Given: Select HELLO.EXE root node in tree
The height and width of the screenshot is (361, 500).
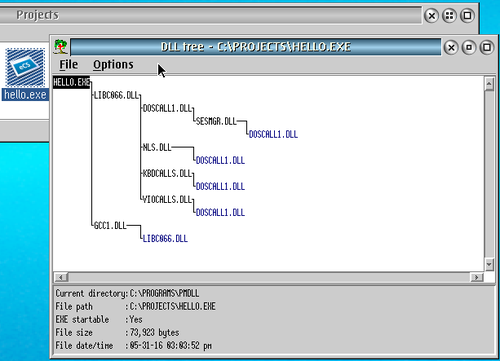Looking at the screenshot, I should [71, 82].
